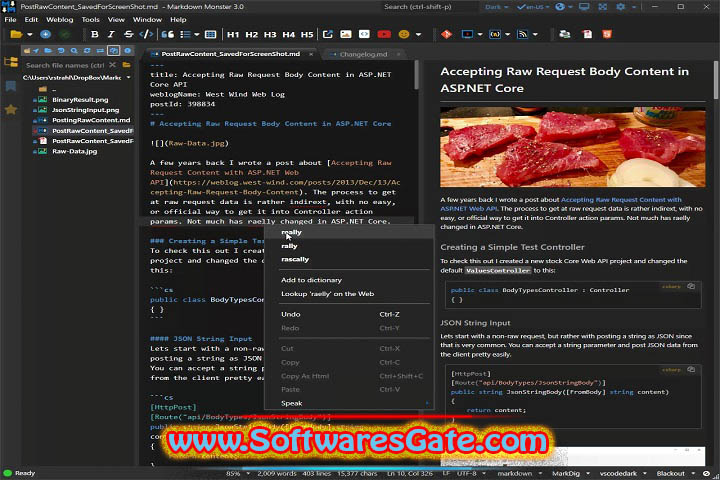Expand the emoji dropdown arrow
Viewport: 720px width, 480px height.
point(418,34)
